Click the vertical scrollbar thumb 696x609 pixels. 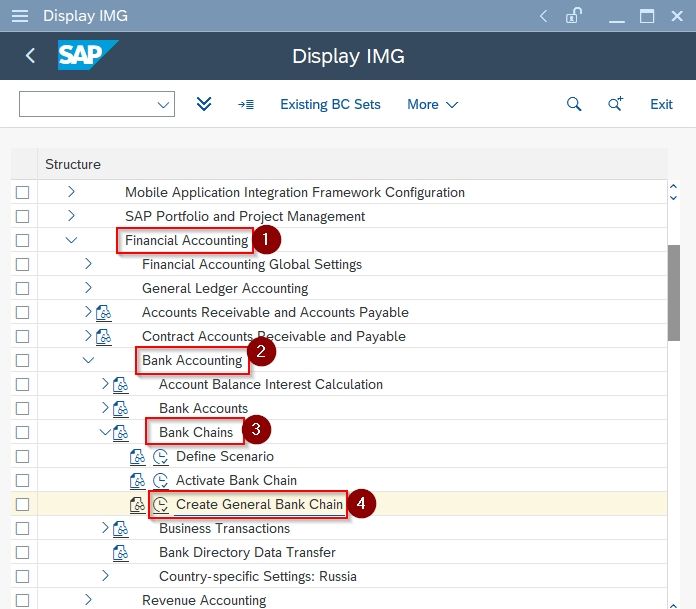(x=674, y=293)
